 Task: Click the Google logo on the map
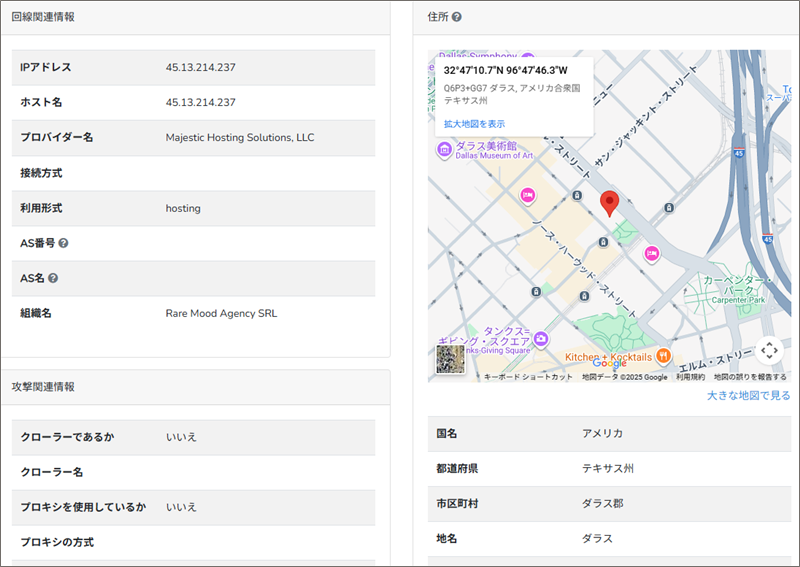point(608,363)
